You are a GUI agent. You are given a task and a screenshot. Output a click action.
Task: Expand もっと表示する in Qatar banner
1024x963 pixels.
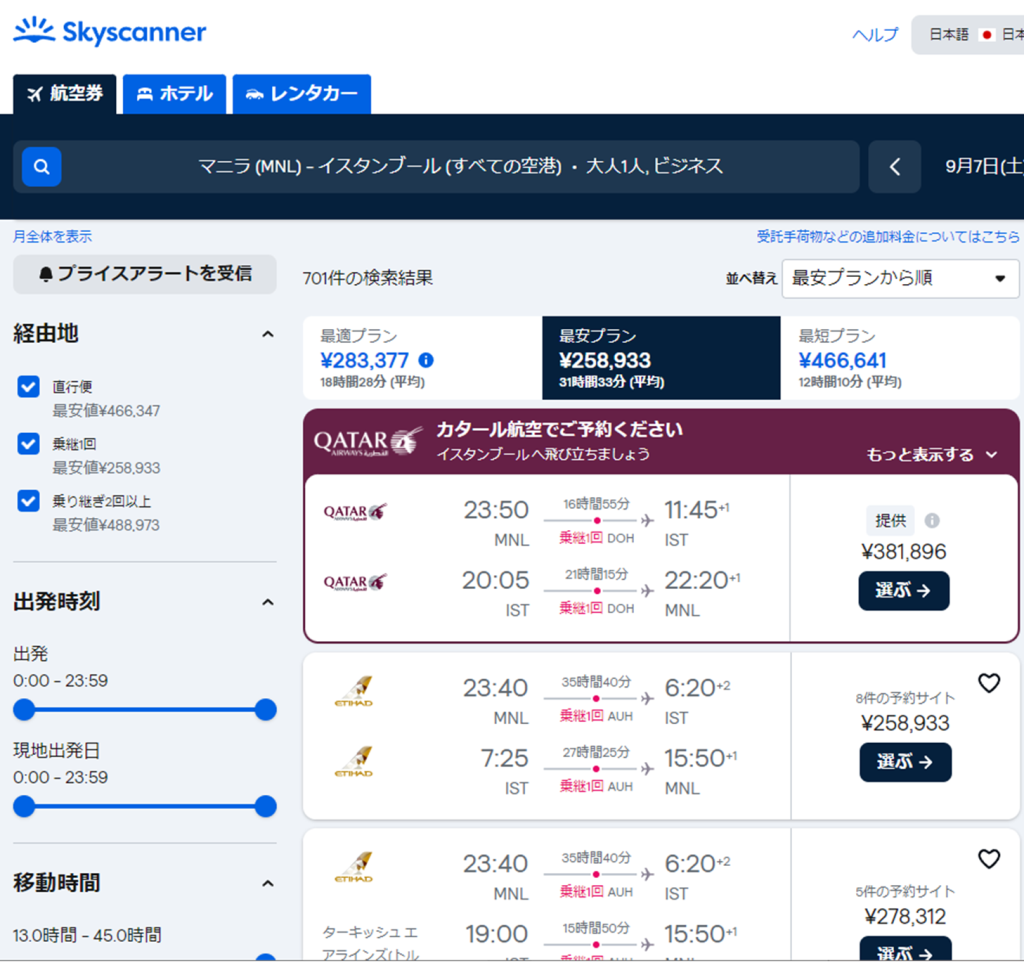tap(932, 455)
